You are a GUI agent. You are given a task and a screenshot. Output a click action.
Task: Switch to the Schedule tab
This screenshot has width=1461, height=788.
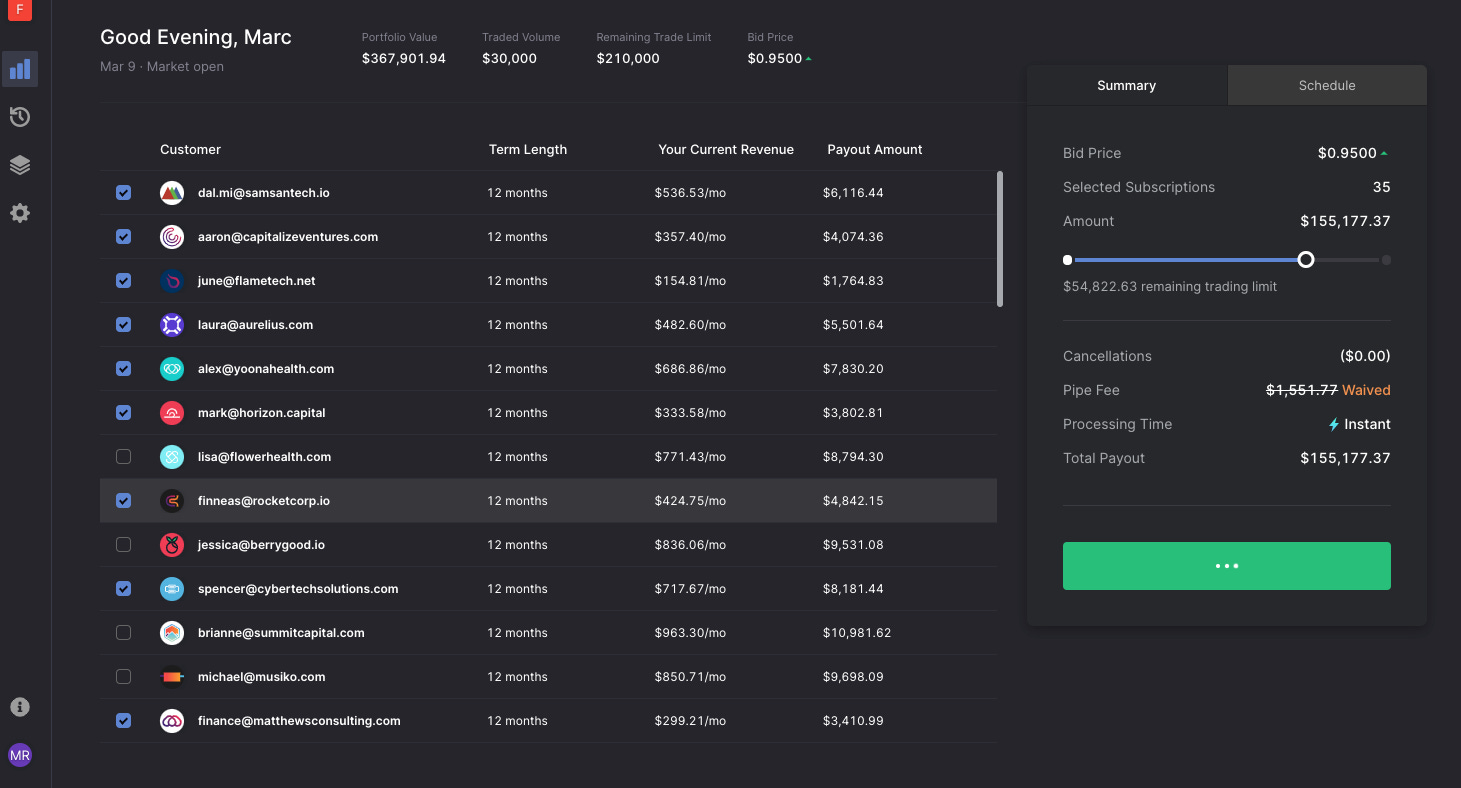(1327, 85)
